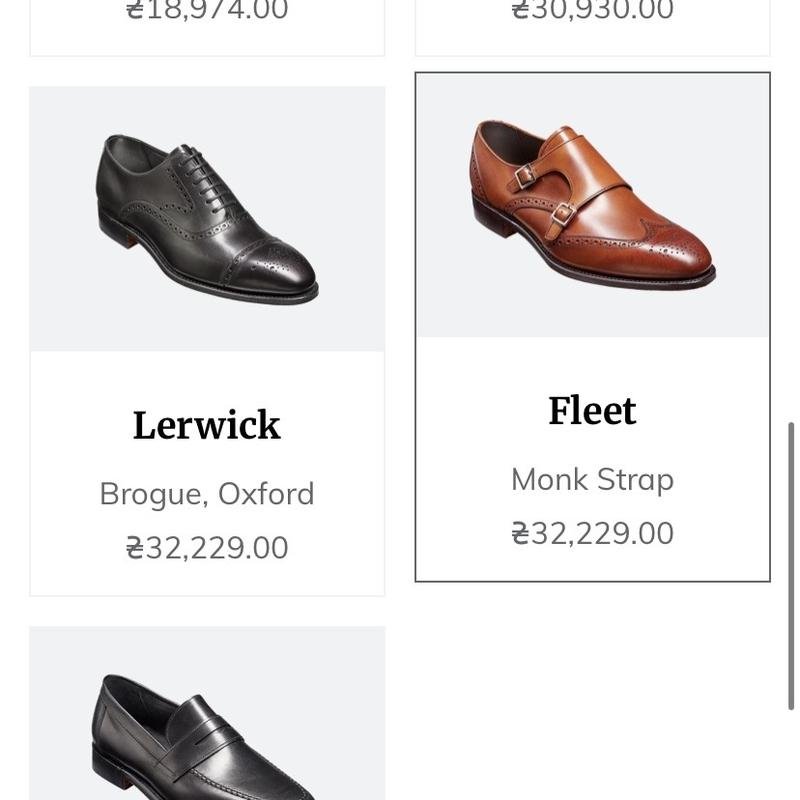Click the Lerwick product title

pyautogui.click(x=207, y=425)
